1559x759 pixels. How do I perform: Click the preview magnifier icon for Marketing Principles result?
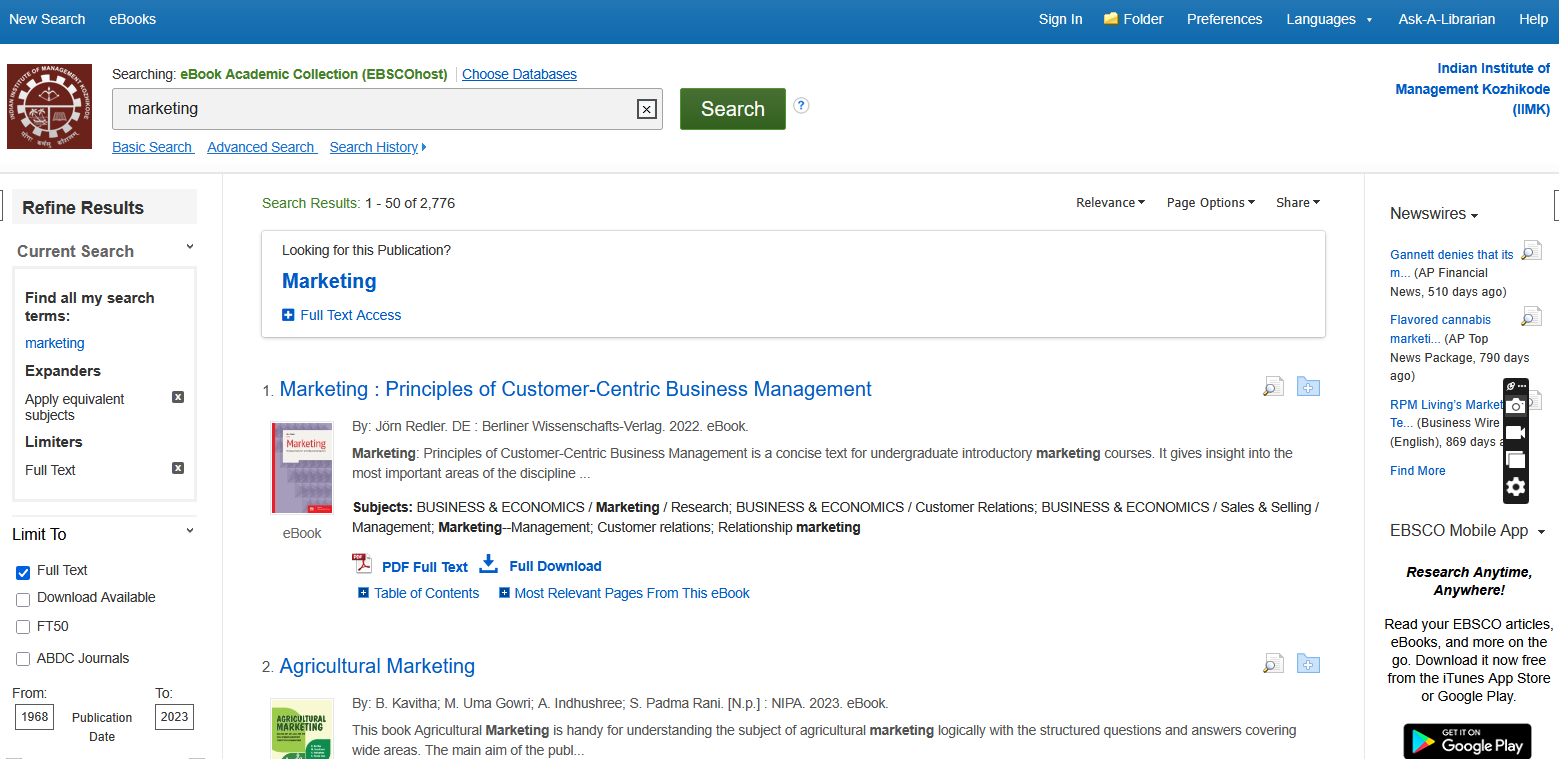pos(1272,387)
